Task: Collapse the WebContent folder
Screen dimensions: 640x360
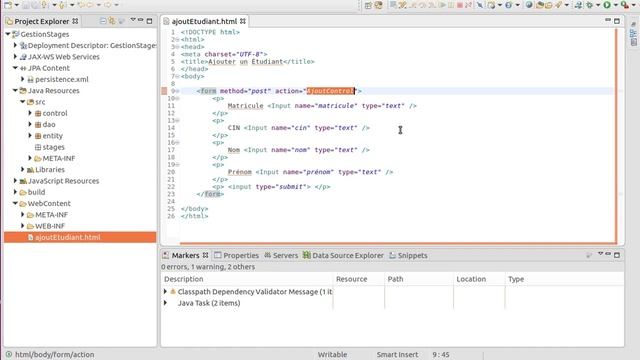Action: 15,203
